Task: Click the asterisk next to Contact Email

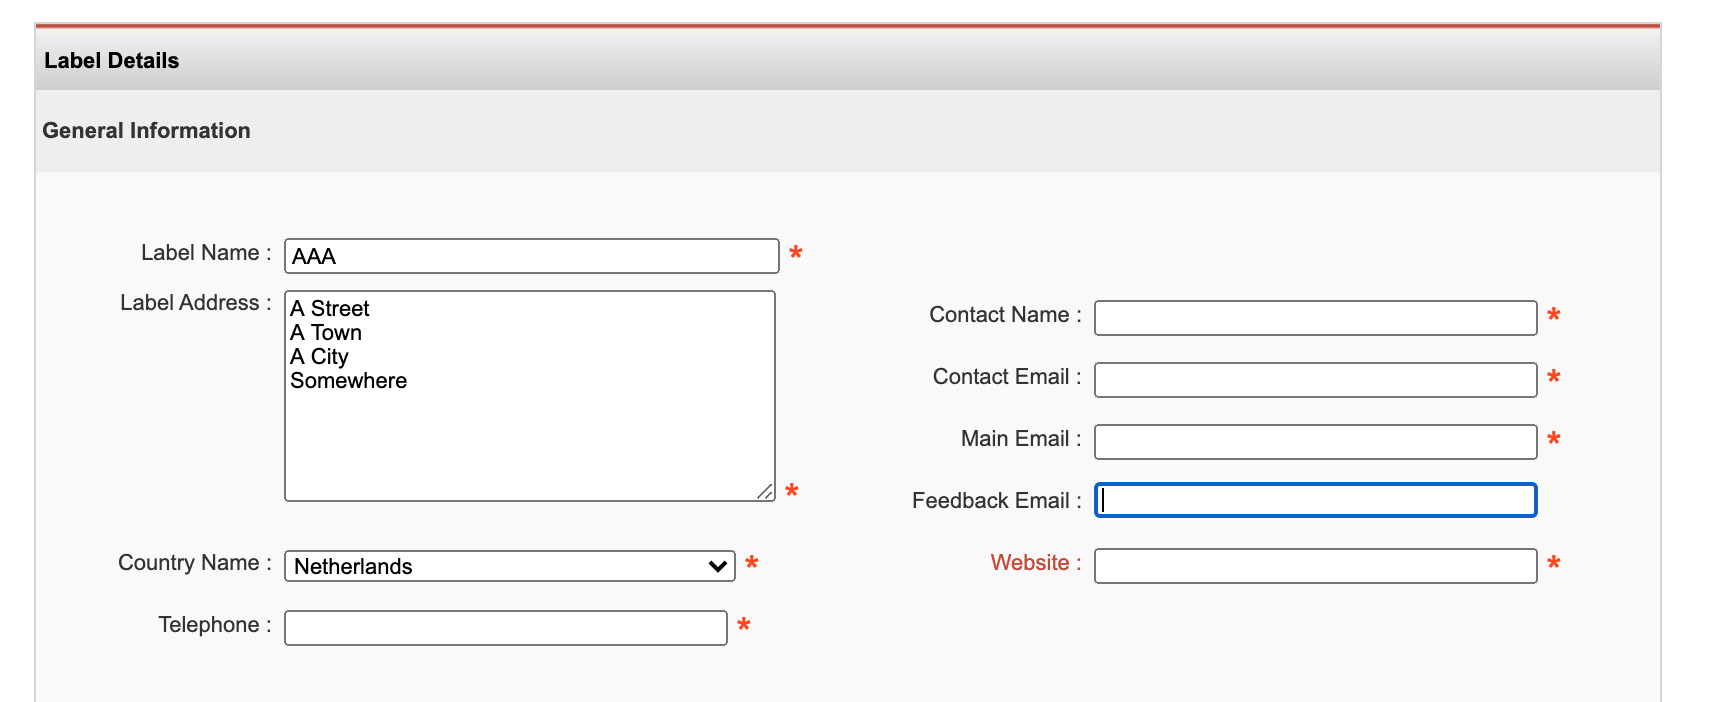Action: click(x=1554, y=377)
